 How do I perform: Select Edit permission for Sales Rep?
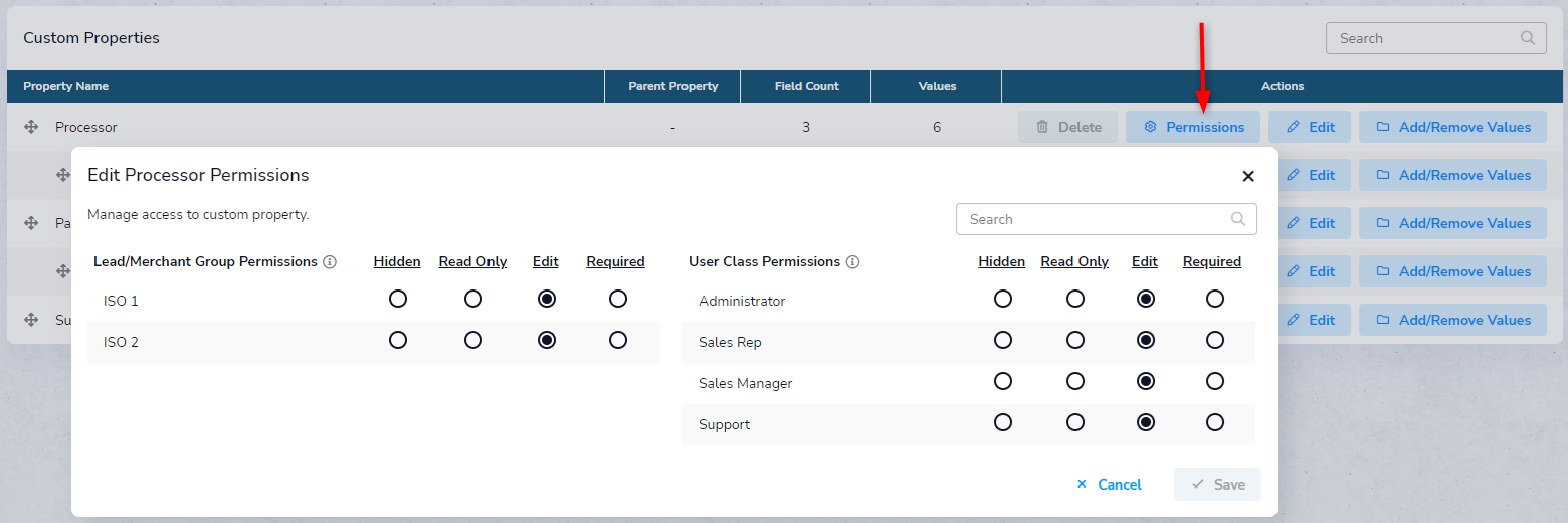click(x=1146, y=340)
